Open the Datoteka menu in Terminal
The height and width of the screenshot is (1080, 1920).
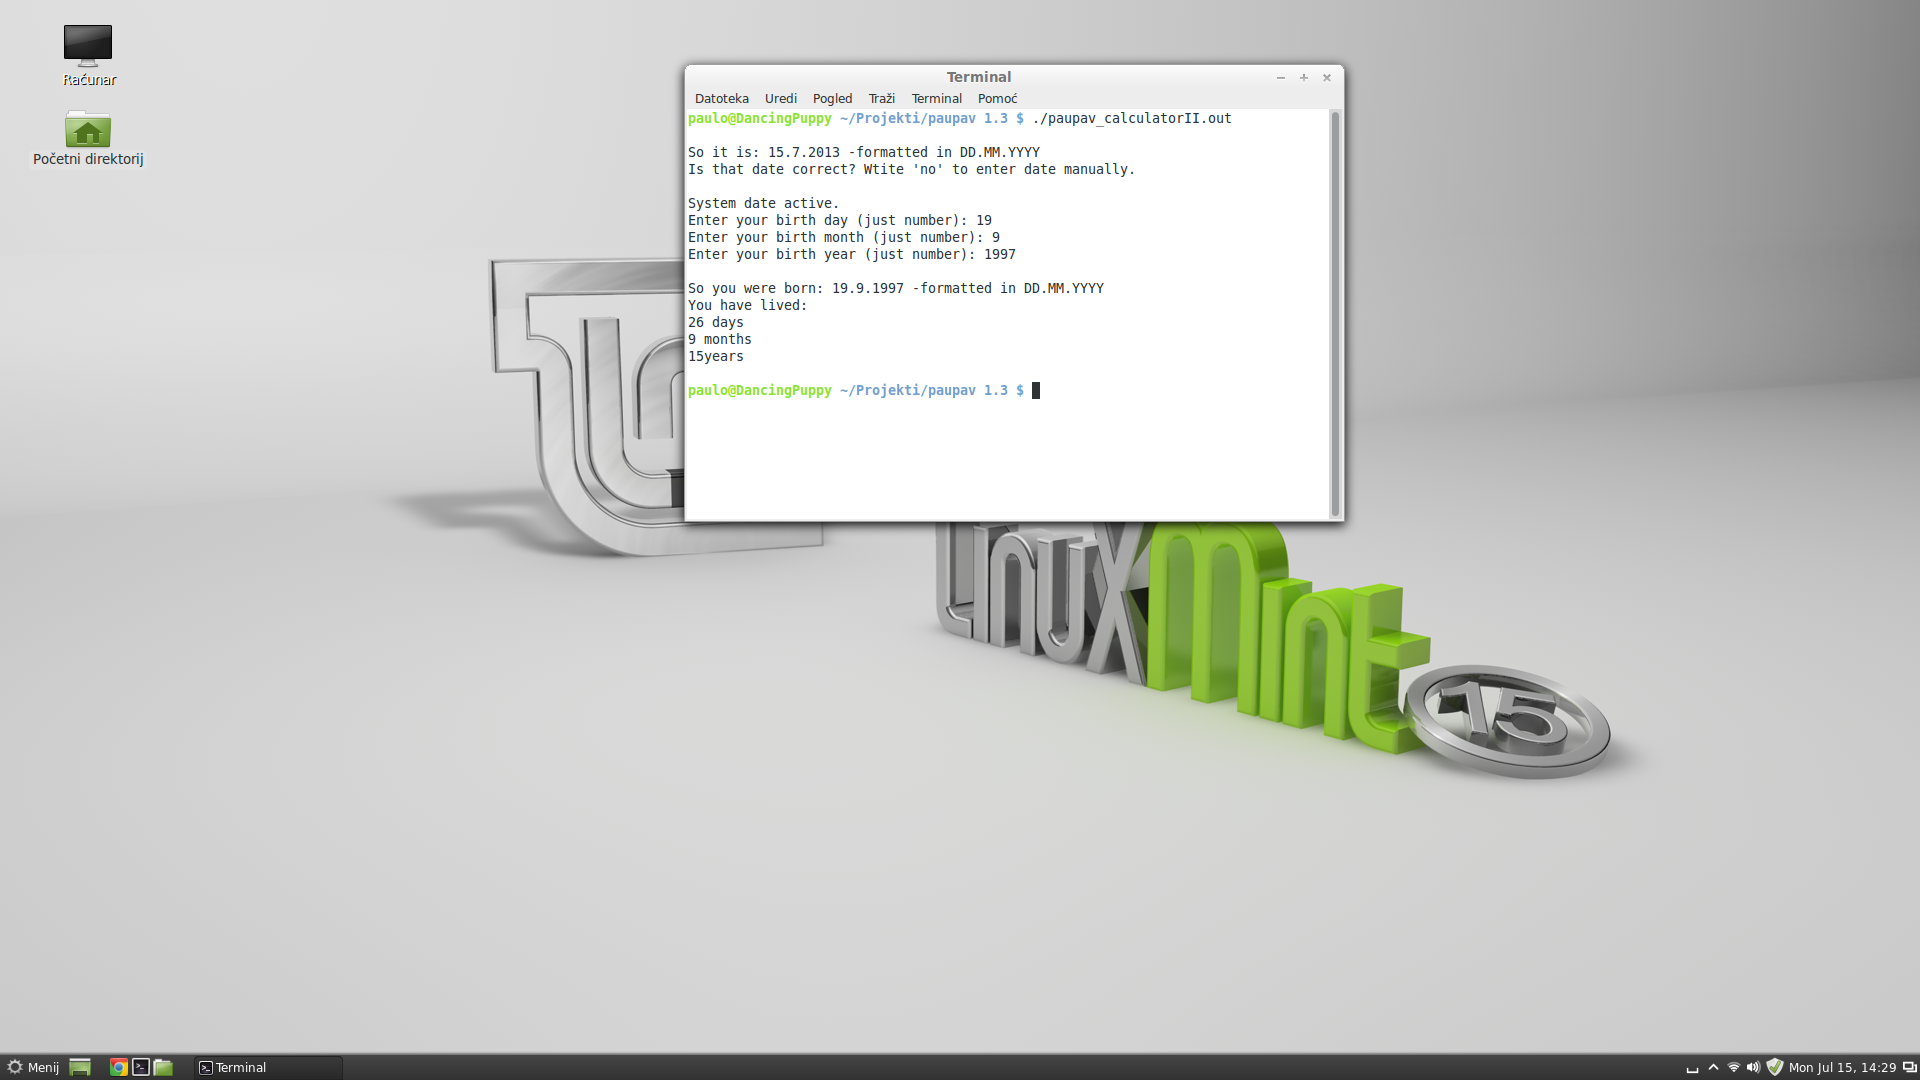(x=721, y=98)
